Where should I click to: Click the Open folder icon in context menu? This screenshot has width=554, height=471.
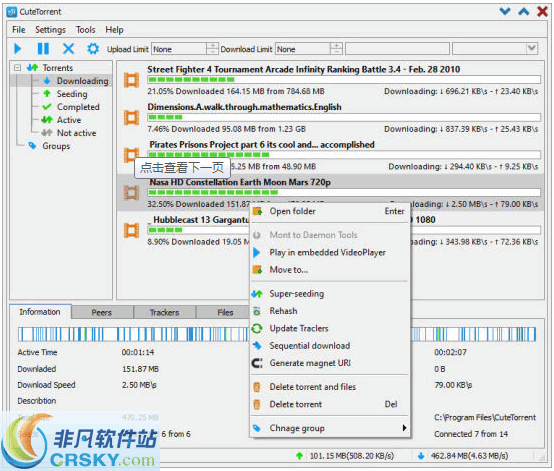coord(258,211)
